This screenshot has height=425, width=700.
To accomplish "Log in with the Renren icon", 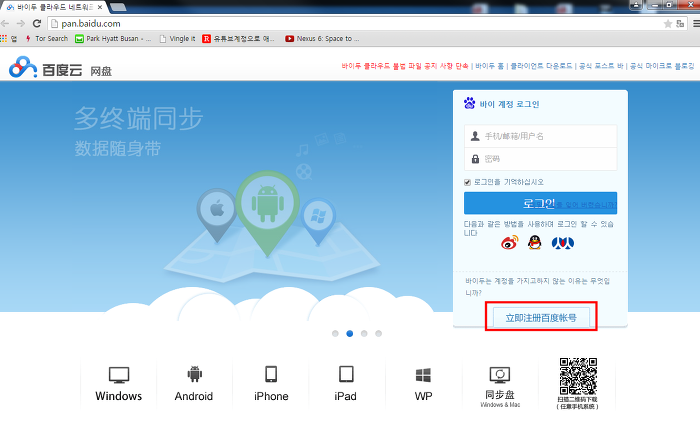I will [x=563, y=243].
